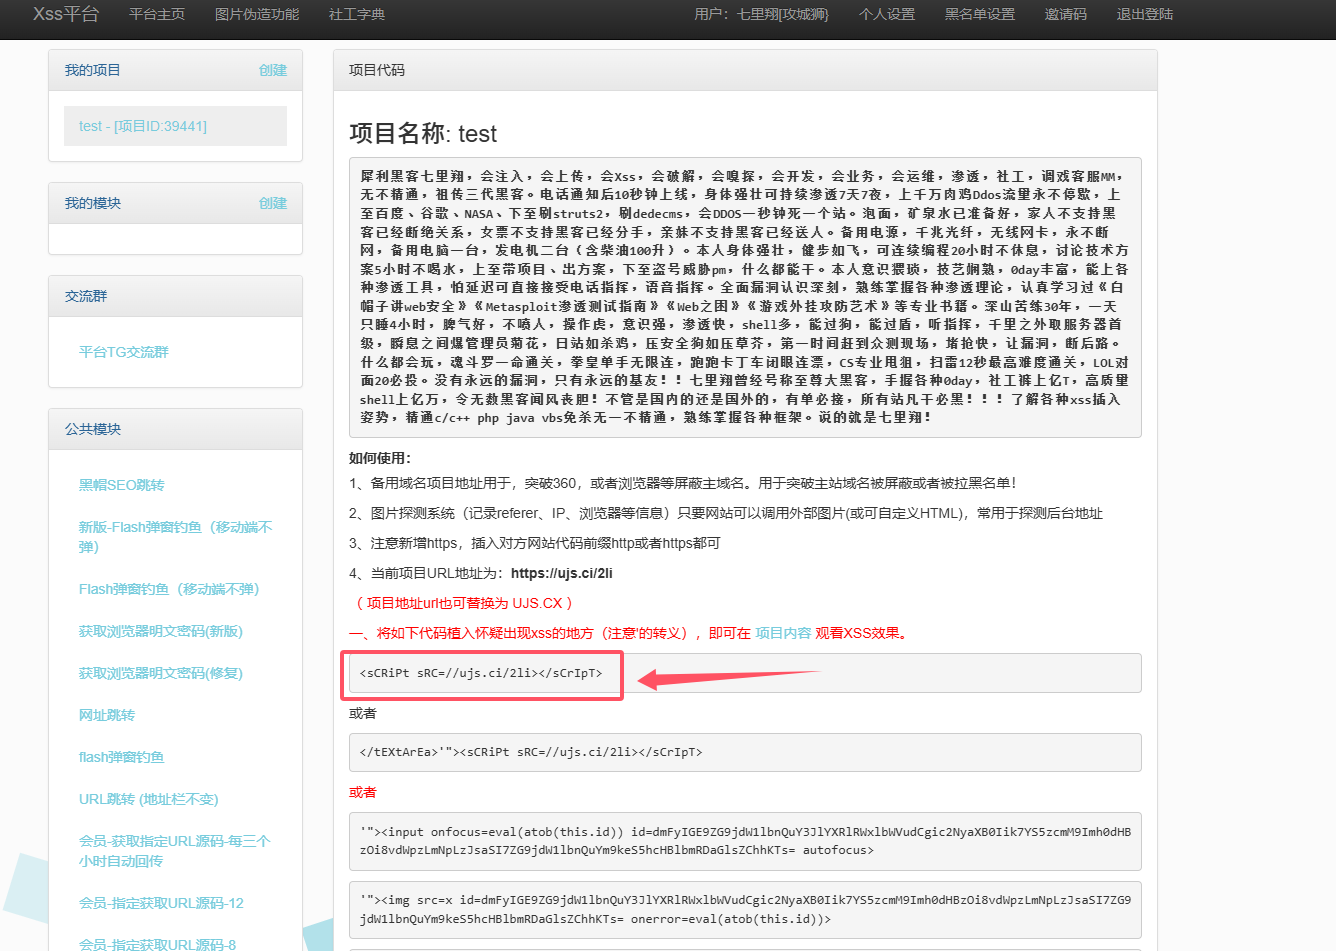Click the black 或者 text under first code box

(x=363, y=713)
